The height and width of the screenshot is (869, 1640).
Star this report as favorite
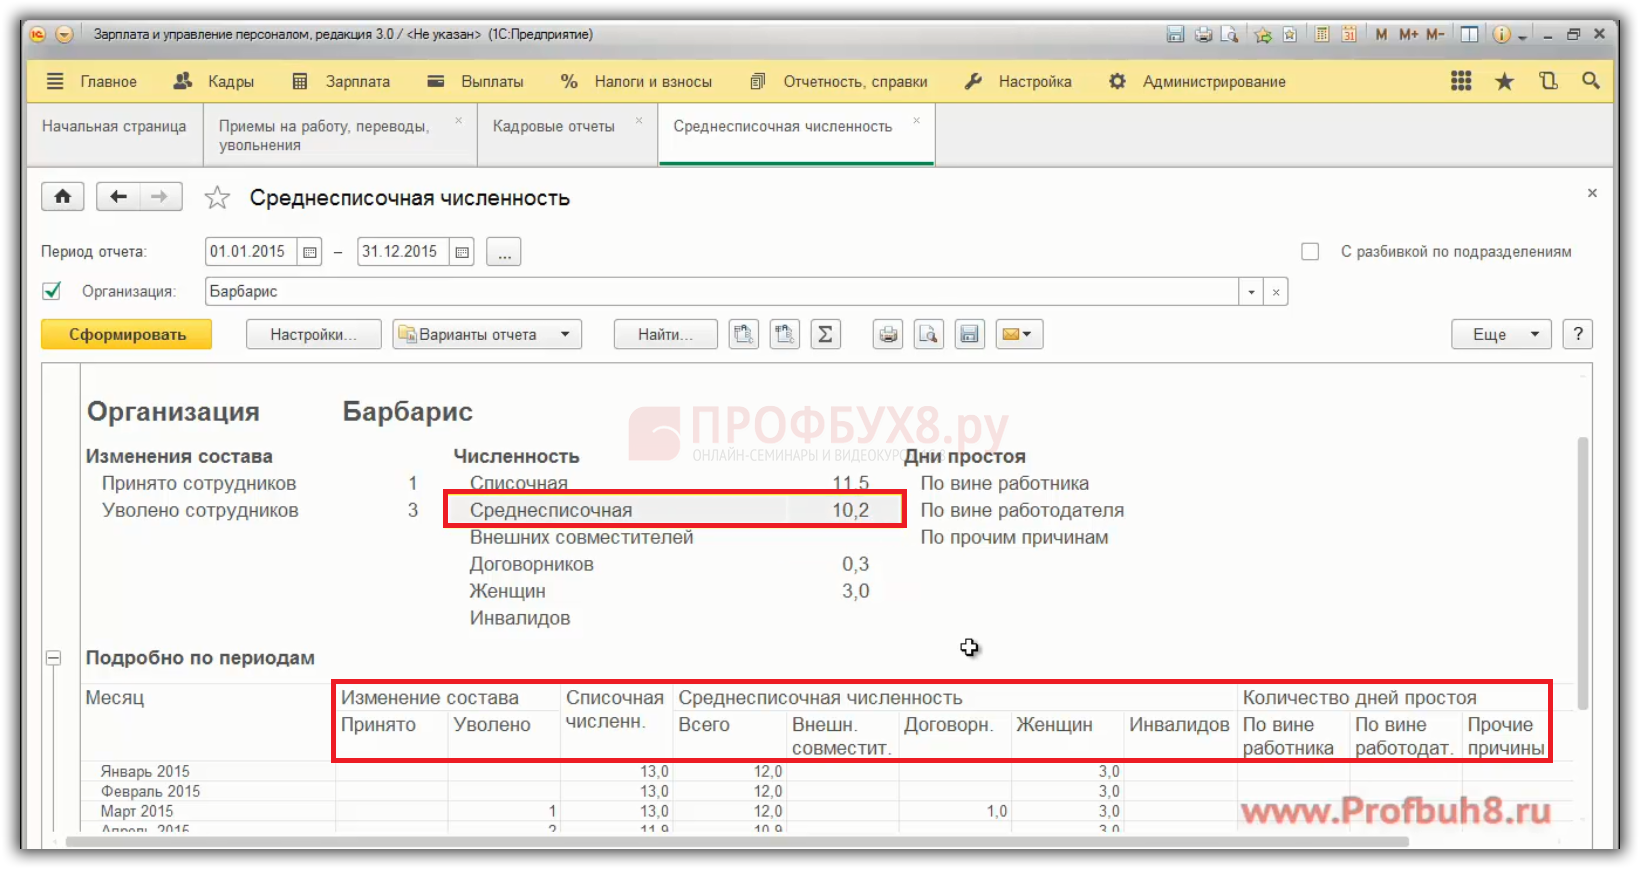217,198
